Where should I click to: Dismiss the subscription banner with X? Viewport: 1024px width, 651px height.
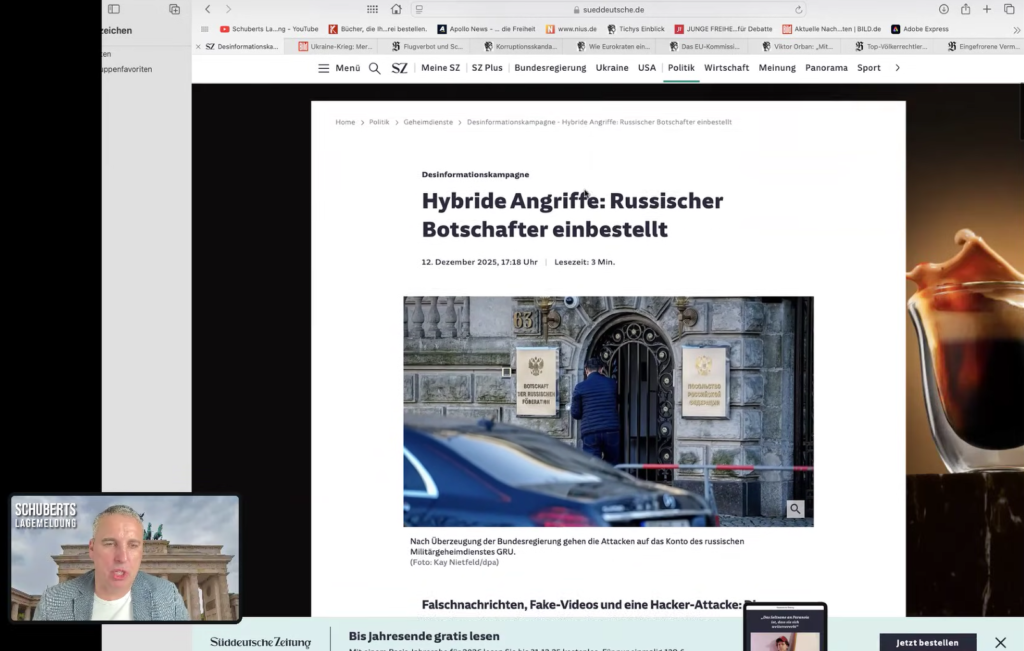1000,642
